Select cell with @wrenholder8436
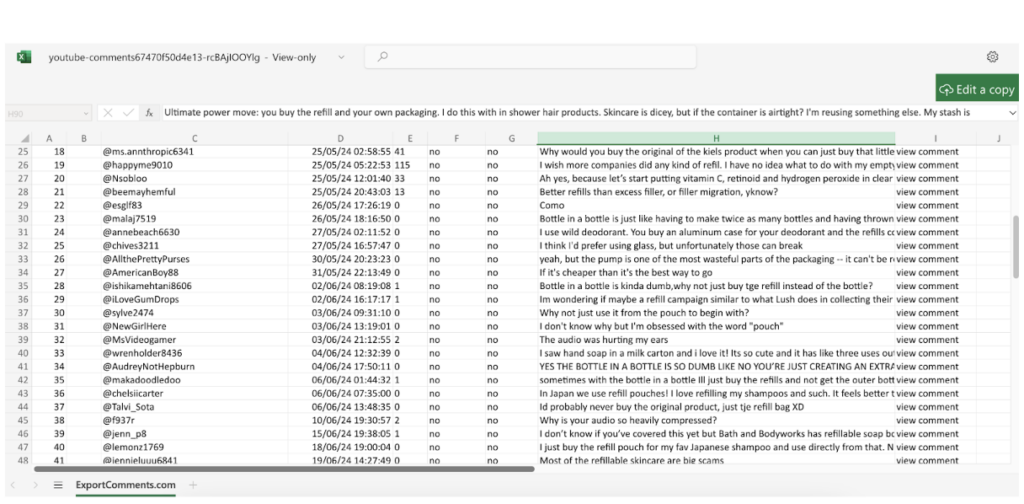1024x504 pixels. (194, 353)
